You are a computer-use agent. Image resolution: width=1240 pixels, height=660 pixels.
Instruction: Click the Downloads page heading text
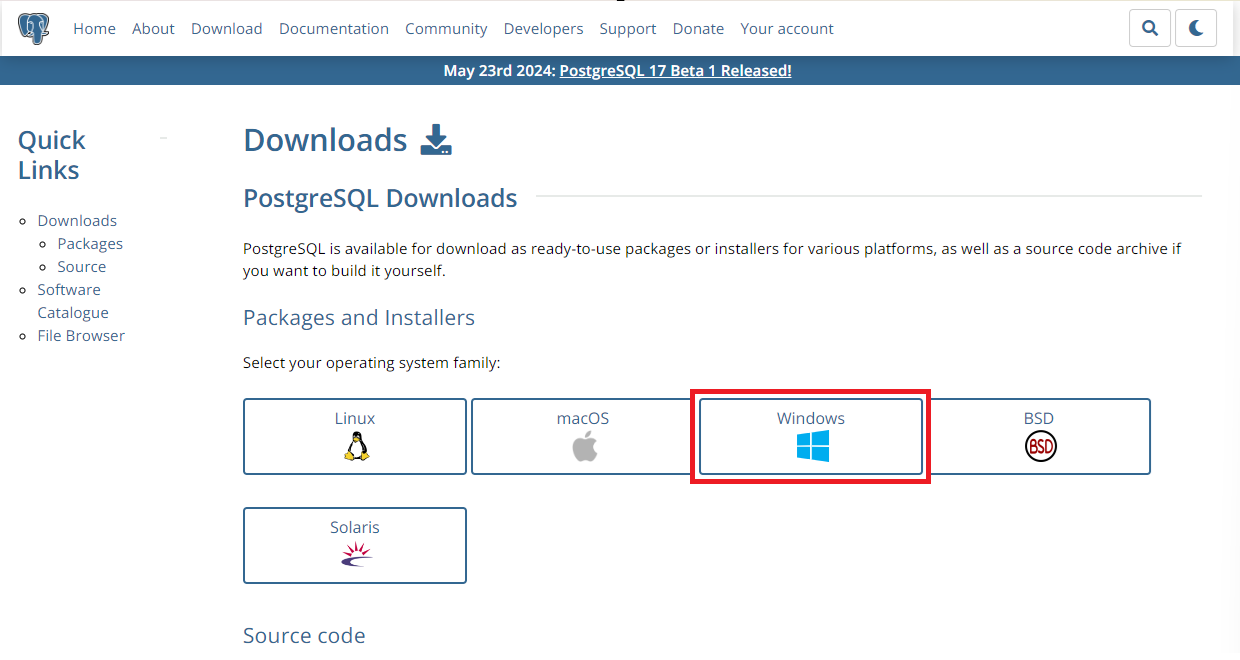click(x=325, y=140)
